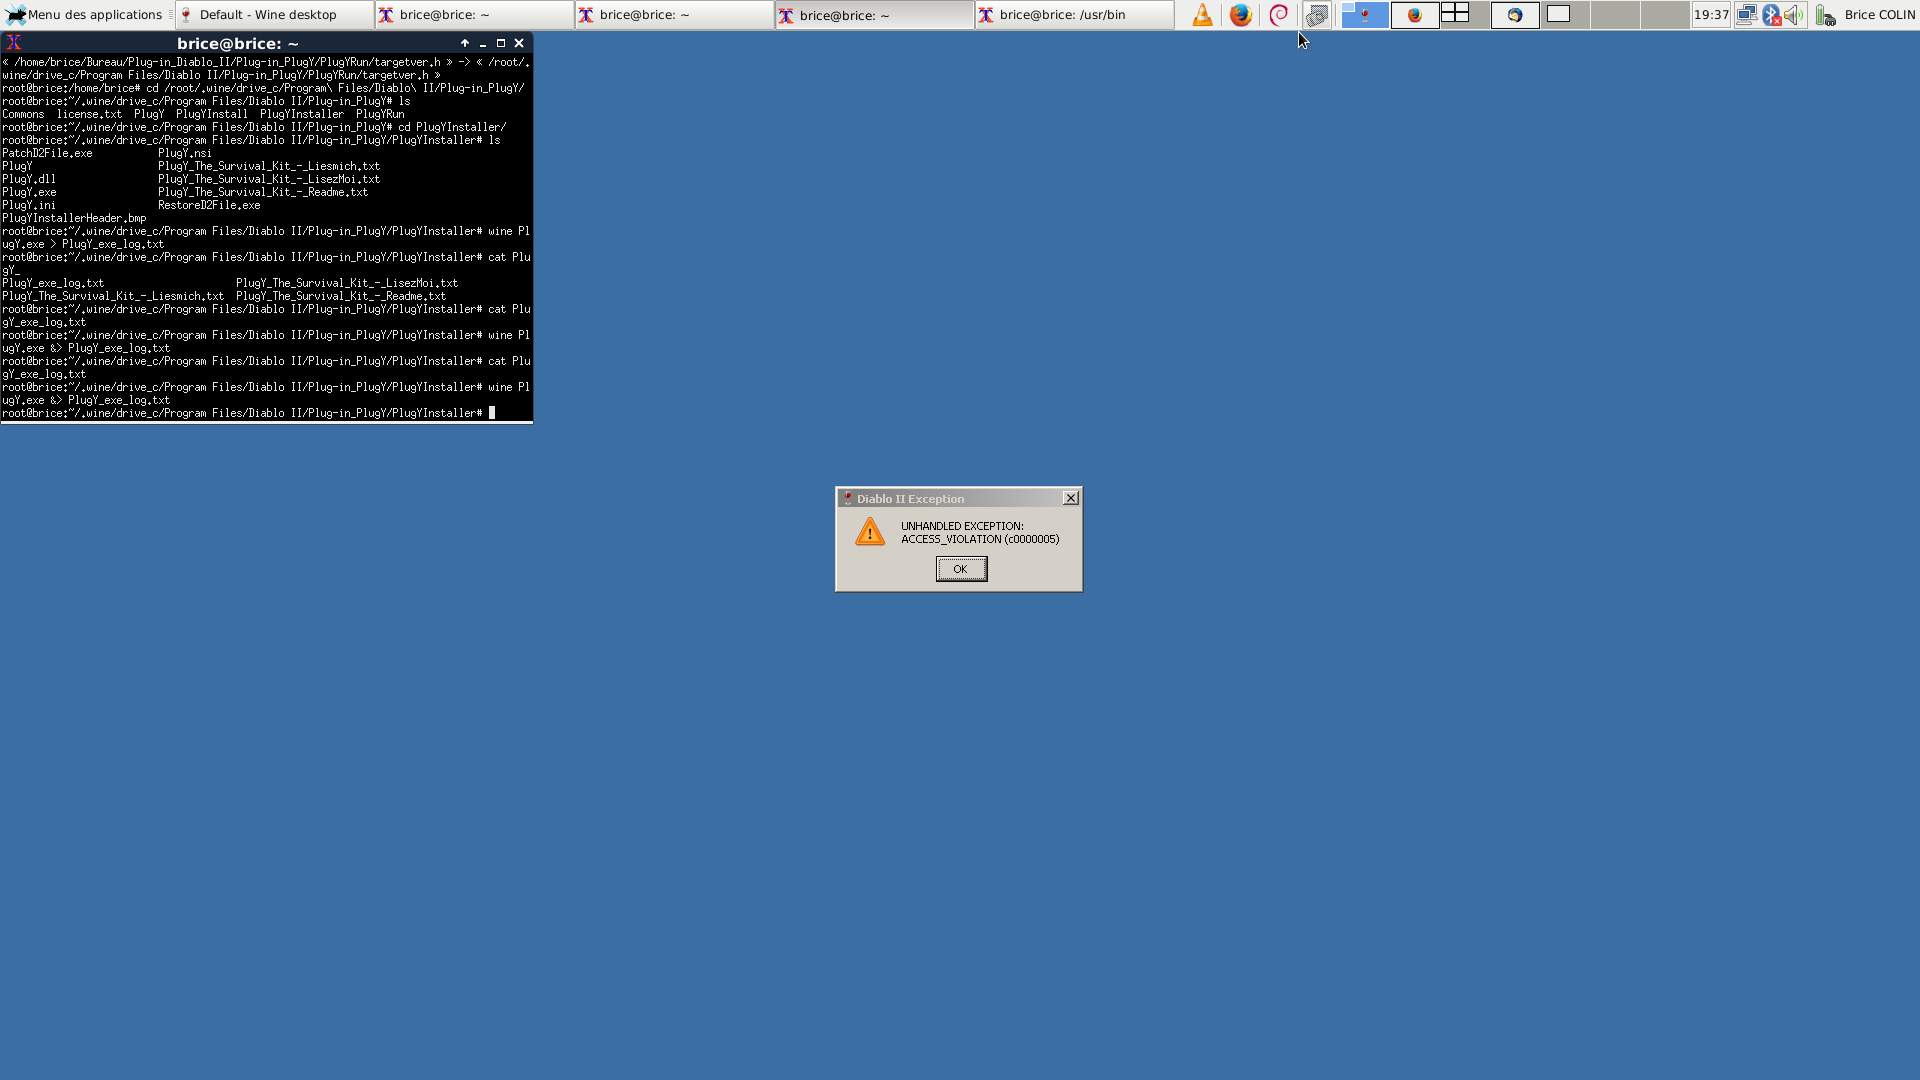The image size is (1920, 1080).
Task: Open the volume speaker tray icon
Action: 1794,15
